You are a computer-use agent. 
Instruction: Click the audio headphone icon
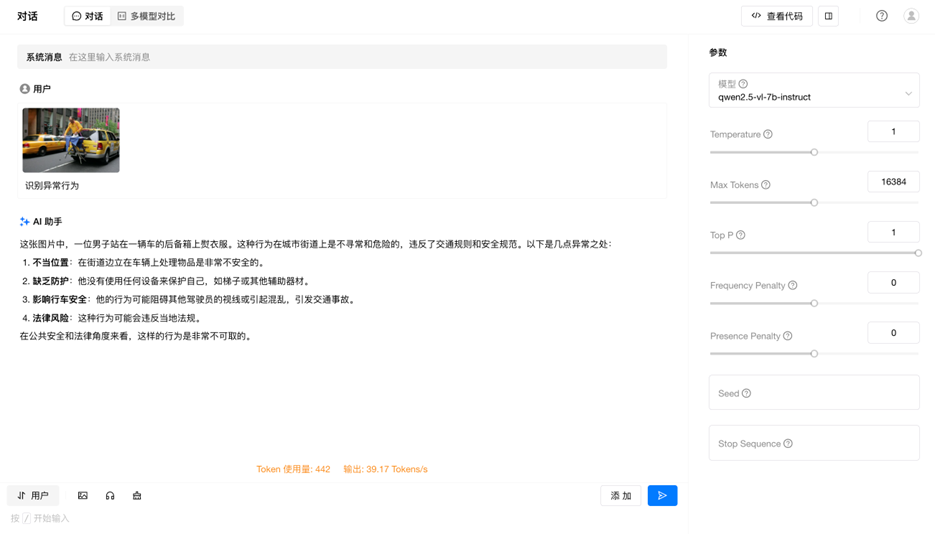pos(110,495)
